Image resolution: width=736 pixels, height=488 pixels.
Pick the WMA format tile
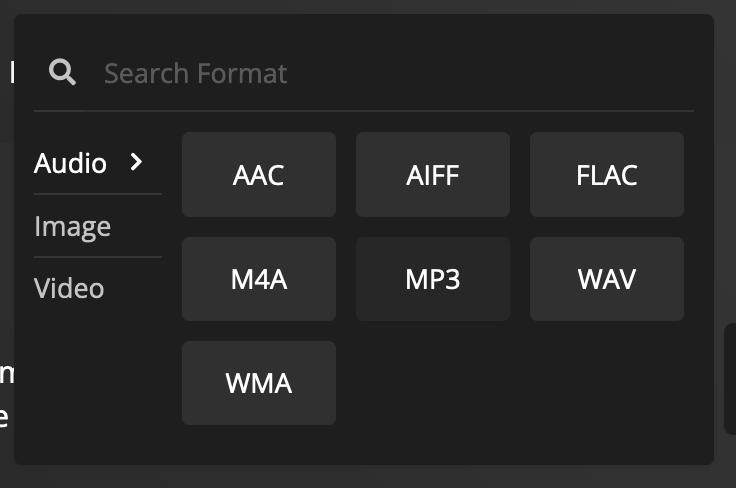[x=259, y=383]
